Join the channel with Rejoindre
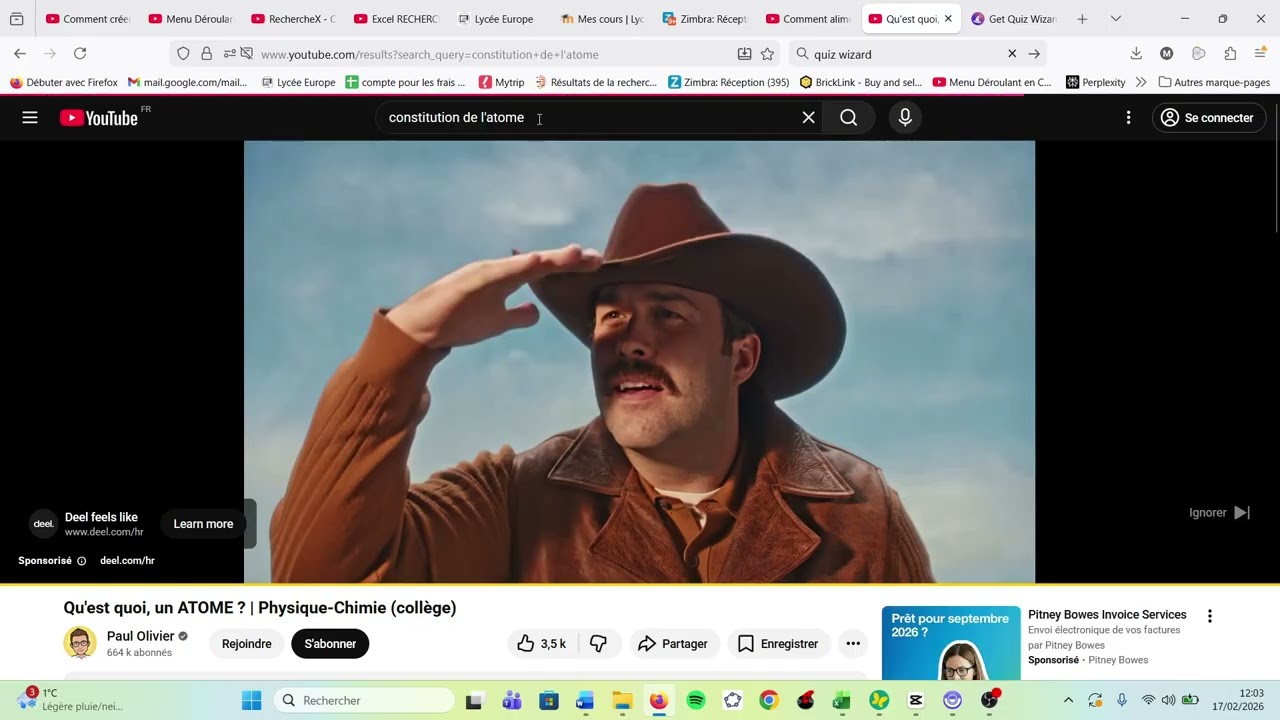 (x=246, y=644)
